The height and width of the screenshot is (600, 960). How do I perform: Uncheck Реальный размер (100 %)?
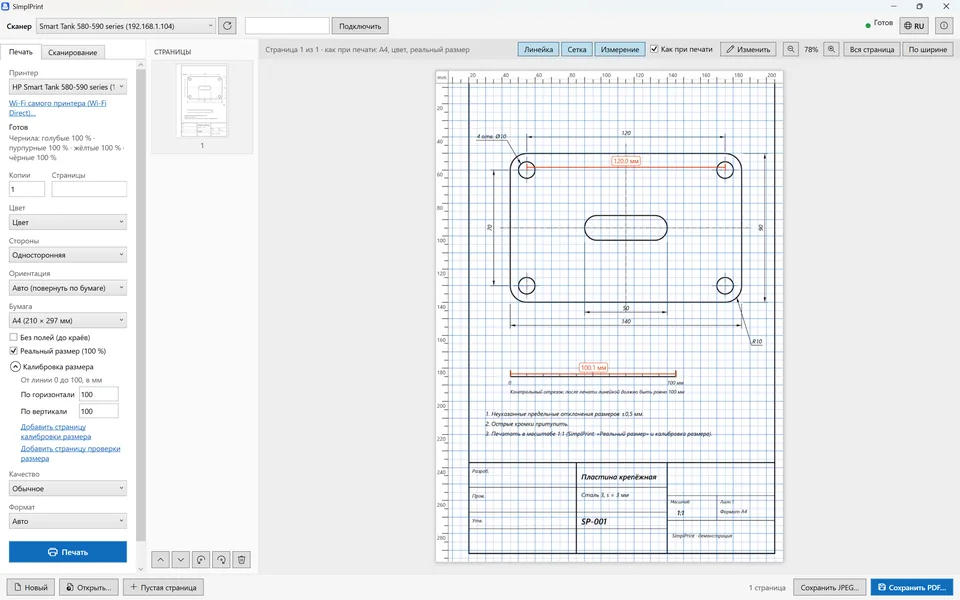pyautogui.click(x=13, y=351)
